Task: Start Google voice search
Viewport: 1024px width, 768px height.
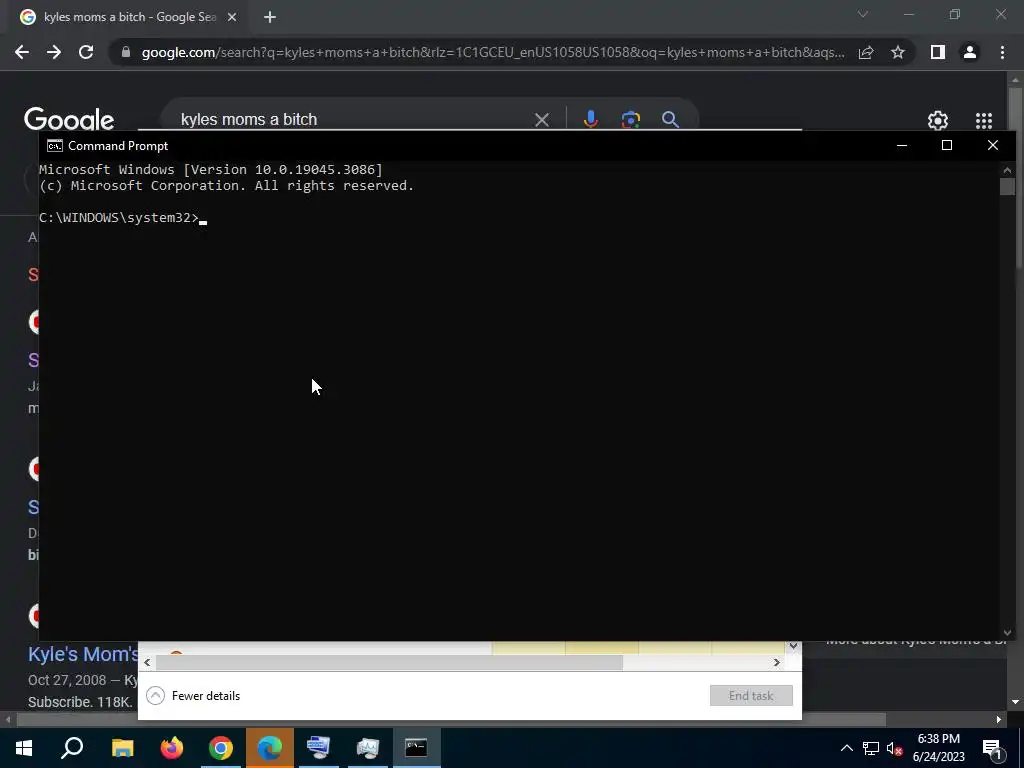Action: tap(590, 120)
